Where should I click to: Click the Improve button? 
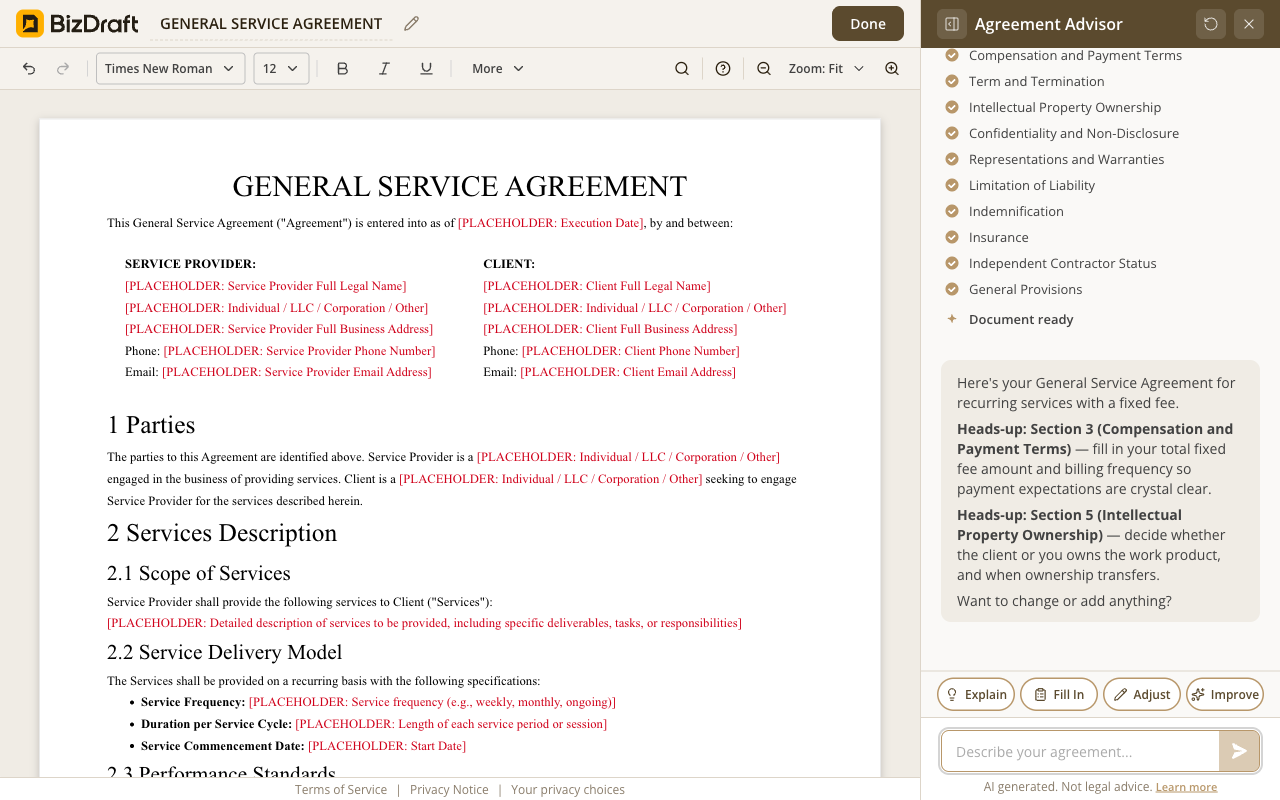click(x=1225, y=694)
